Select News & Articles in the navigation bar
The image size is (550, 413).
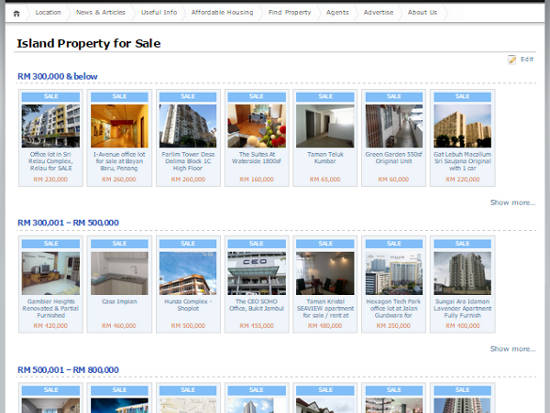[x=101, y=13]
